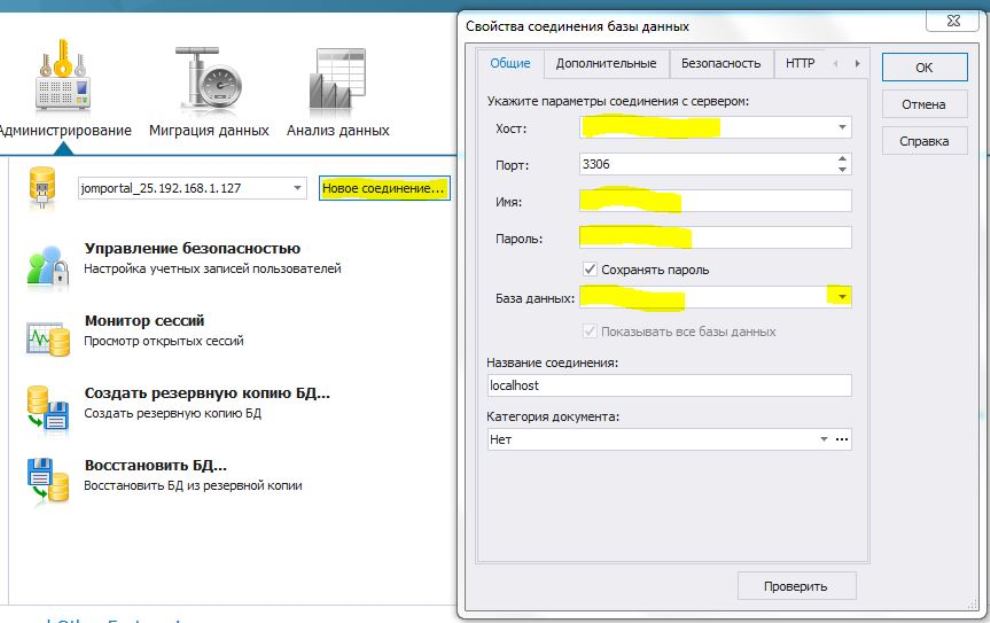990x623 pixels.
Task: Open the 'База данных' dropdown list
Action: (x=842, y=298)
